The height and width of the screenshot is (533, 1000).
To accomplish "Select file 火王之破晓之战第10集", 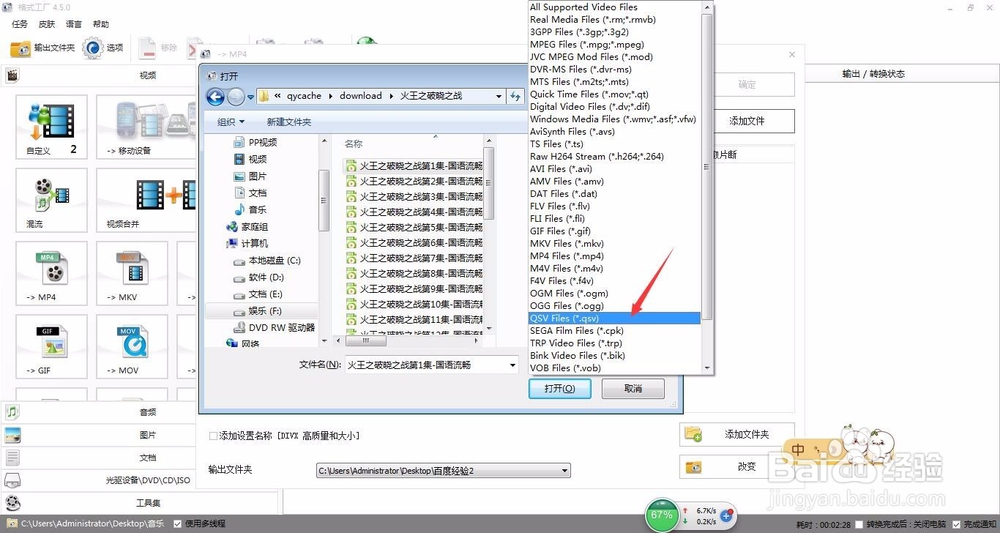I will 414,304.
